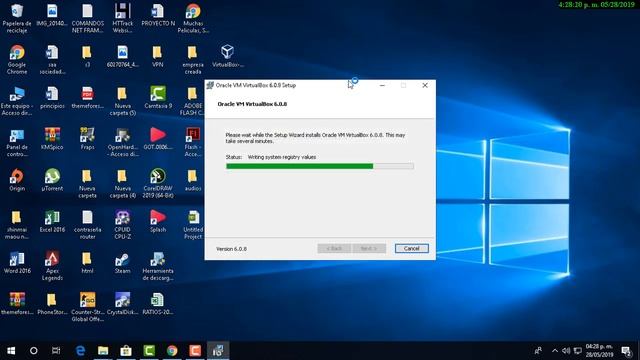Show hidden system tray icons

tap(555, 351)
